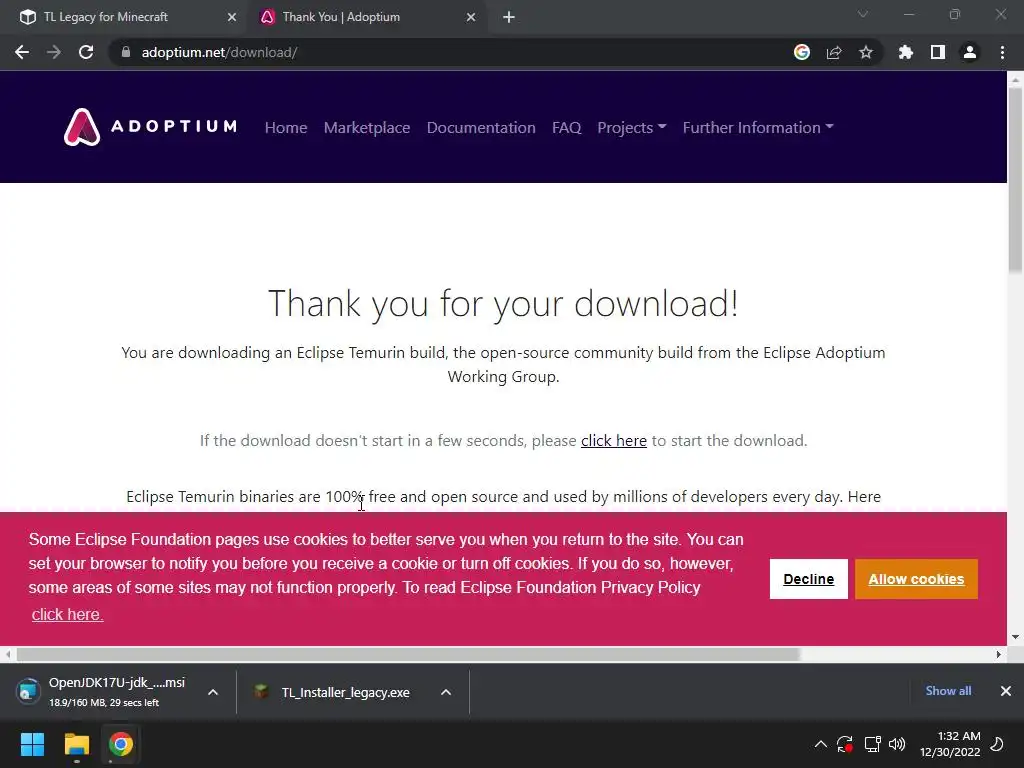Screen dimensions: 1024x768
Task: Click the Chrome taskbar icon
Action: [x=121, y=744]
